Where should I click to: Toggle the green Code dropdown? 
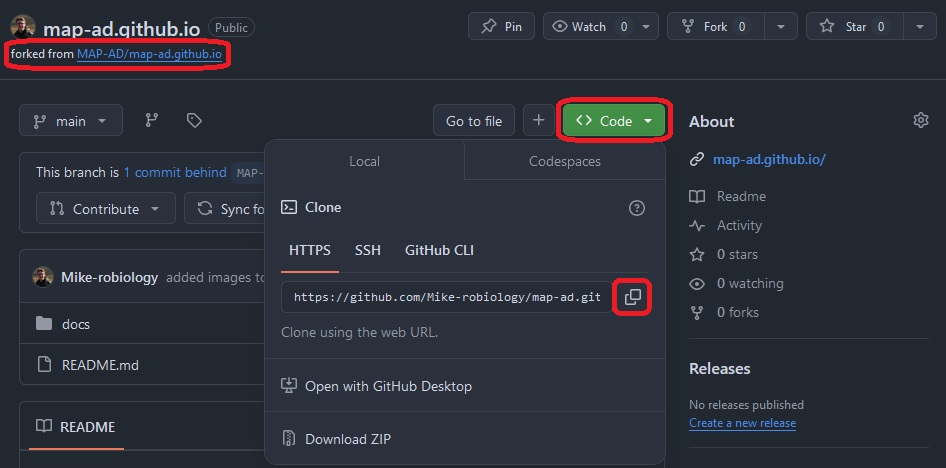[x=614, y=121]
